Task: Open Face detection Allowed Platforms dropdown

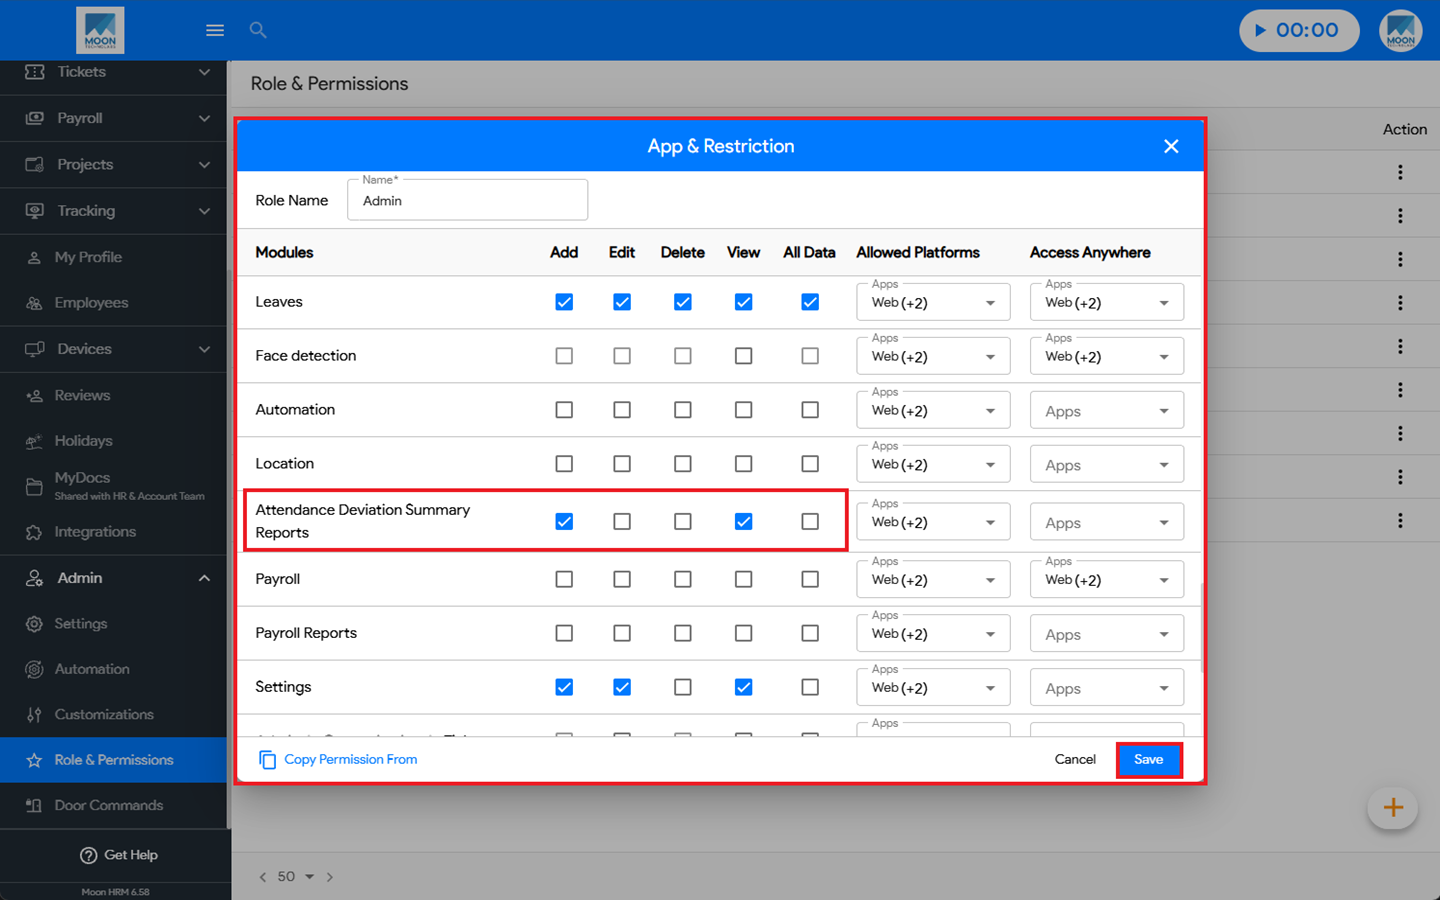Action: [x=933, y=356]
